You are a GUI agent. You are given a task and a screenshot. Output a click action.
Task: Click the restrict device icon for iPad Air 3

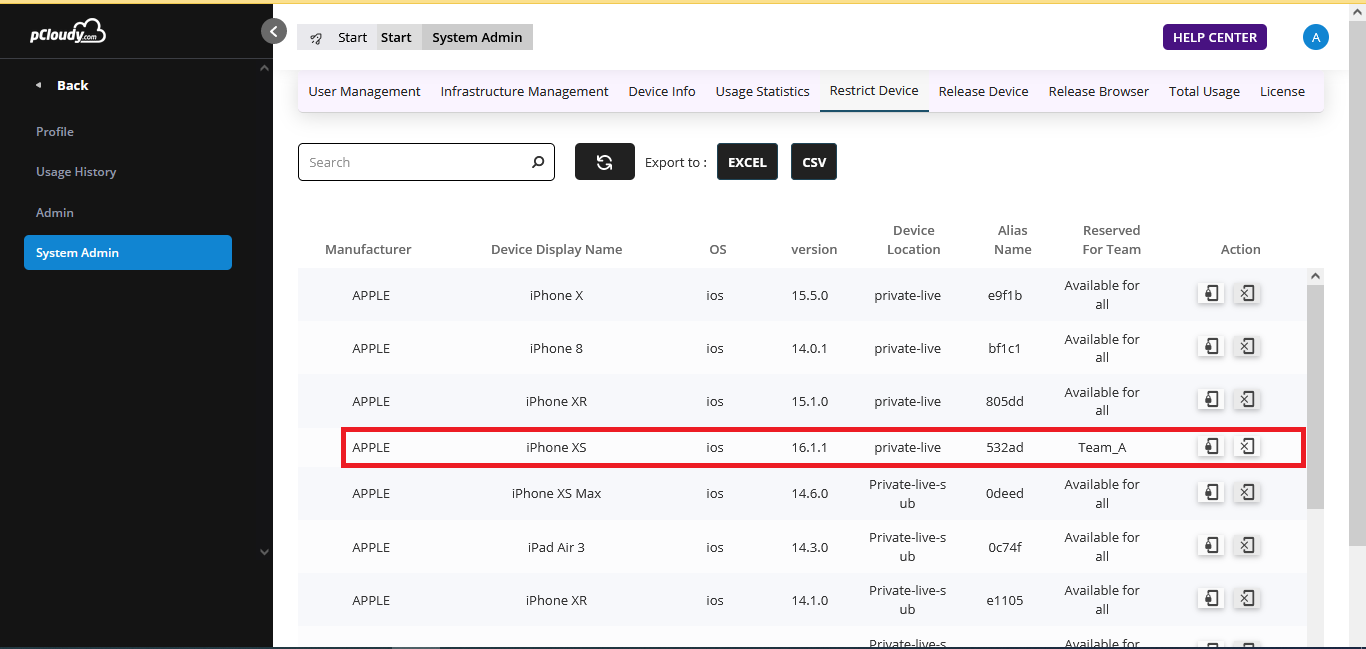1211,545
